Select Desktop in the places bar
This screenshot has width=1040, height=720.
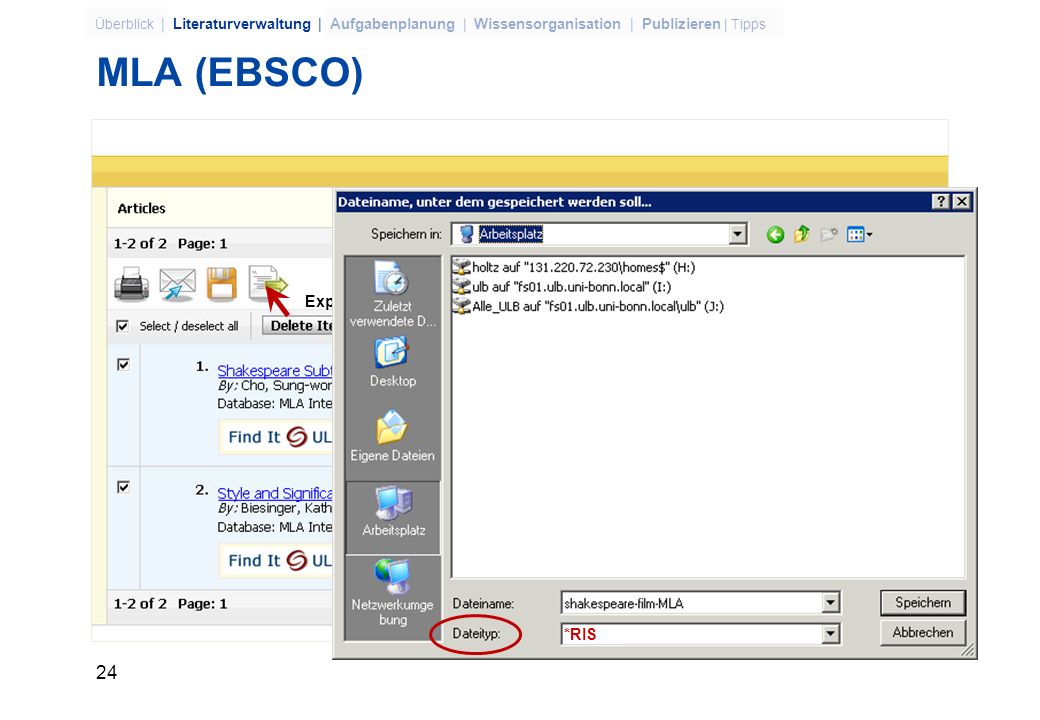point(393,362)
